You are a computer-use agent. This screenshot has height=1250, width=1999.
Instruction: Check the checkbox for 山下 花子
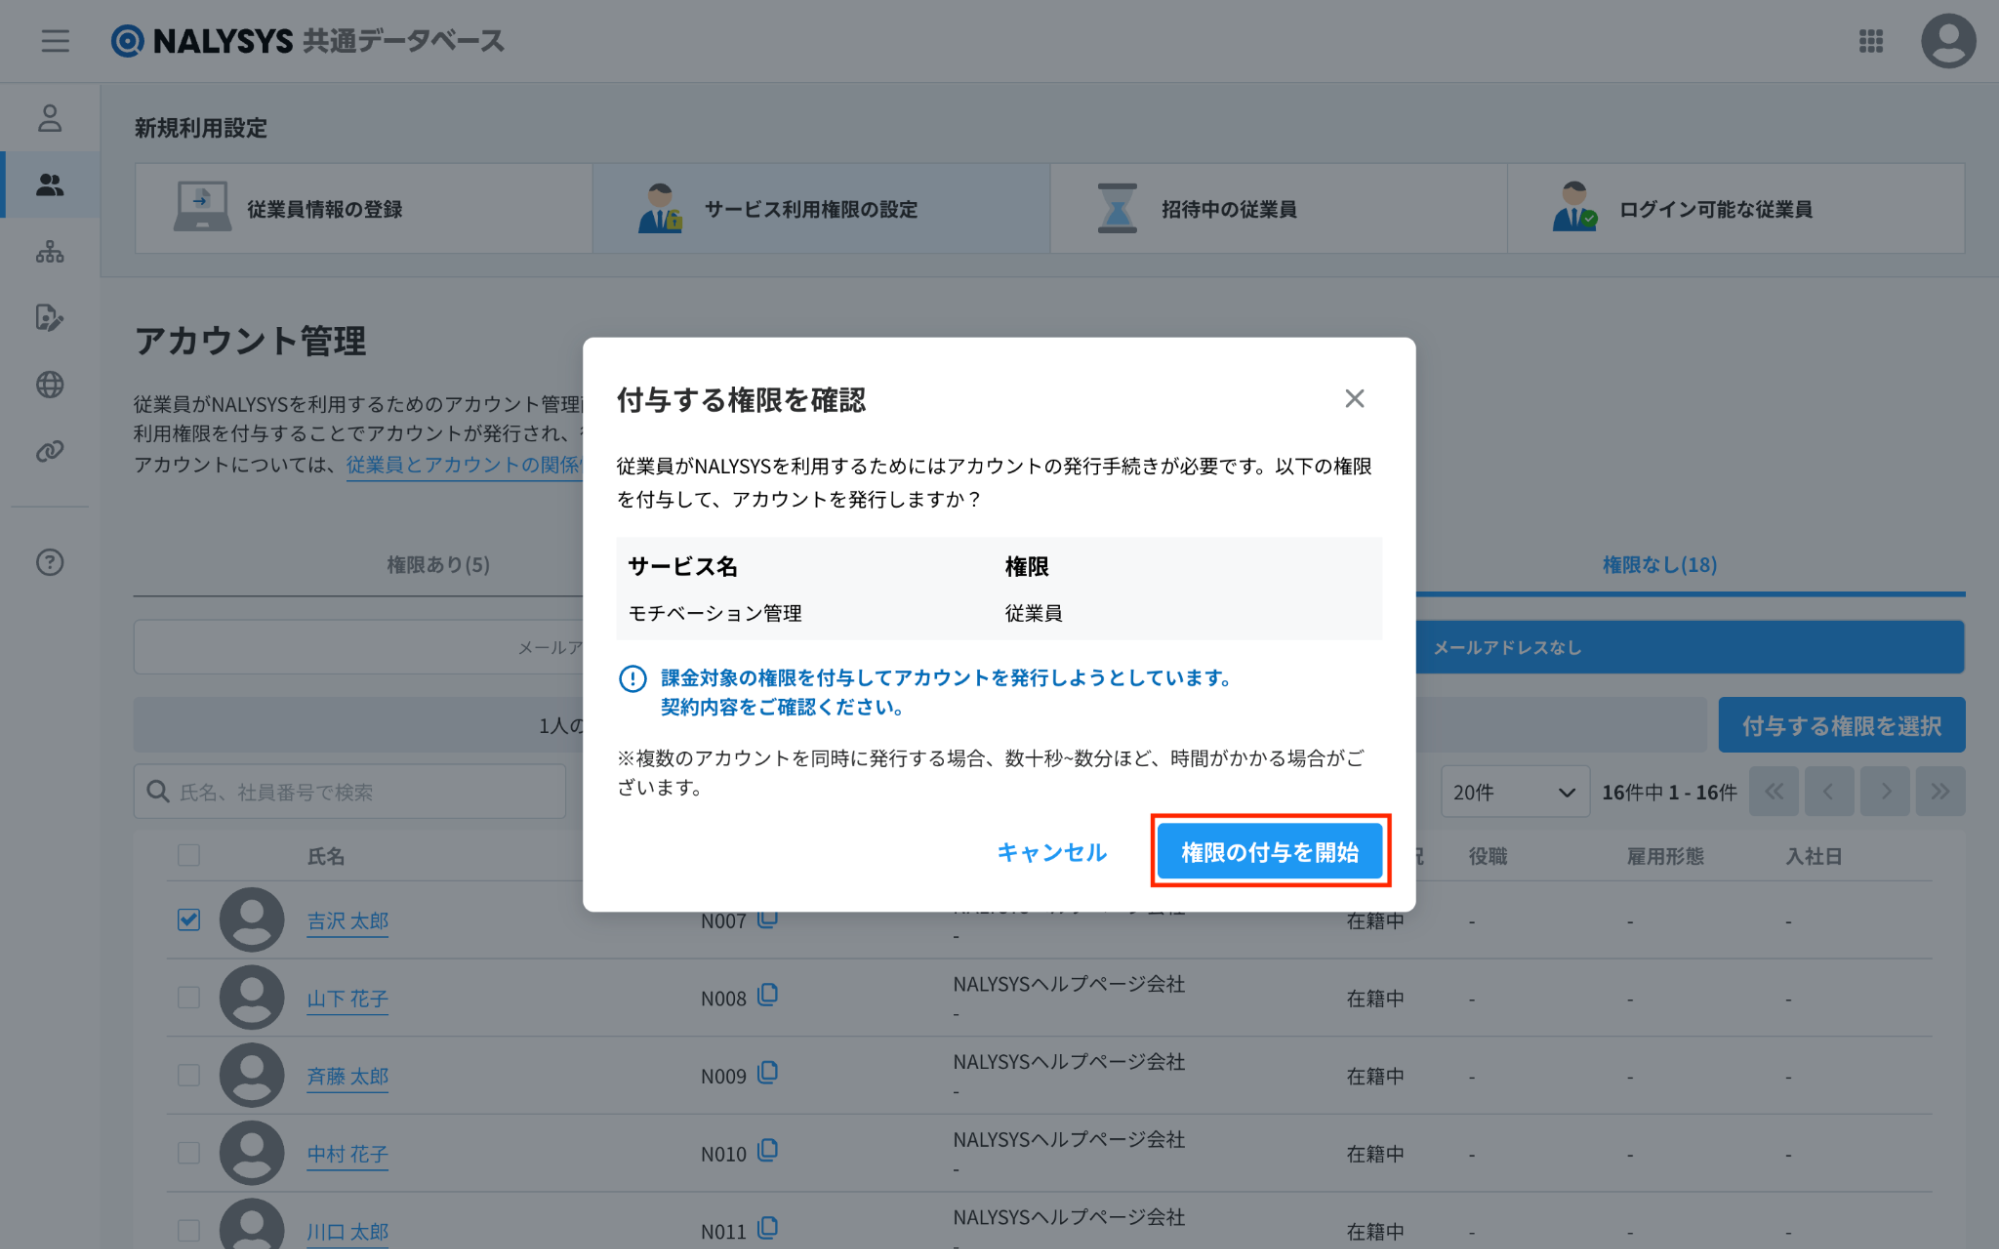pos(188,997)
